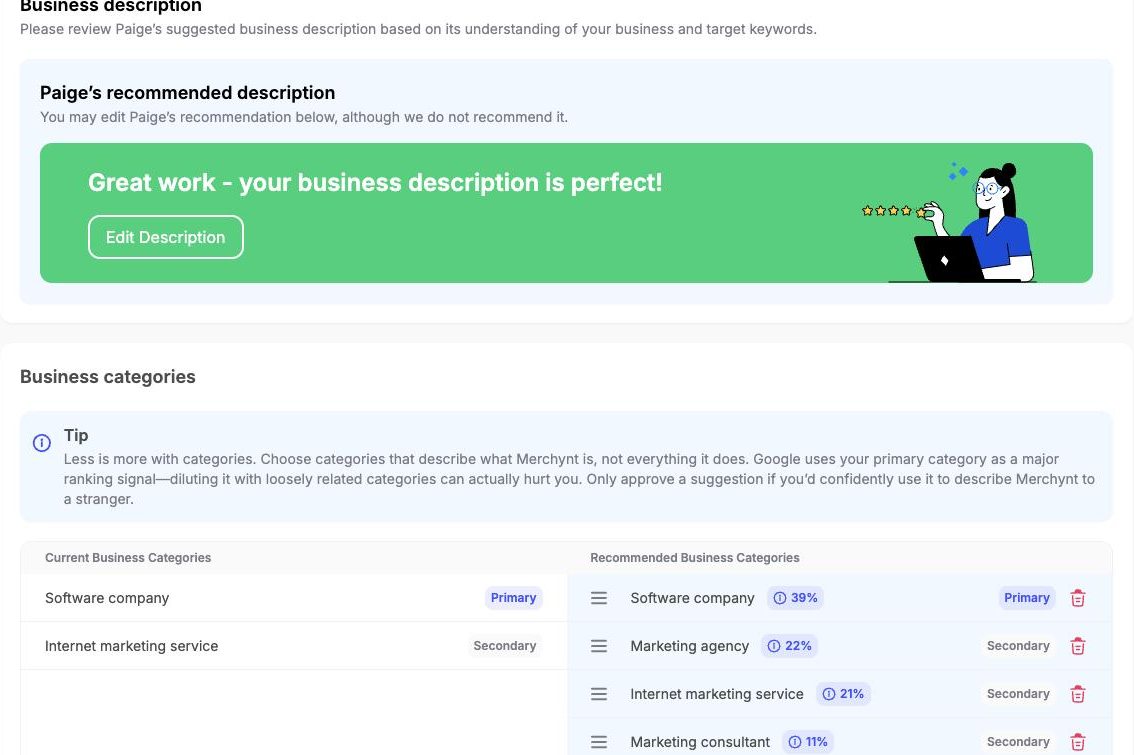Click the 'Business categories' section heading

click(x=108, y=377)
